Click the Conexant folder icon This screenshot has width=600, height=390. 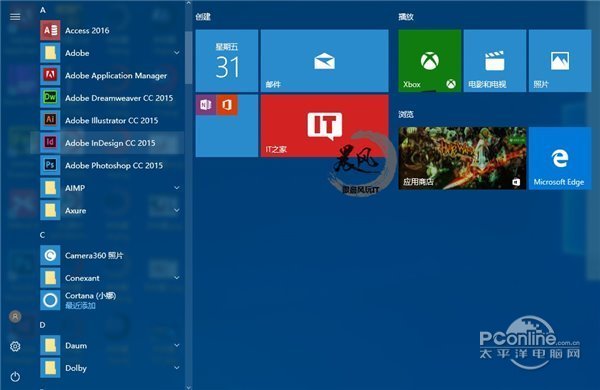pyautogui.click(x=50, y=278)
